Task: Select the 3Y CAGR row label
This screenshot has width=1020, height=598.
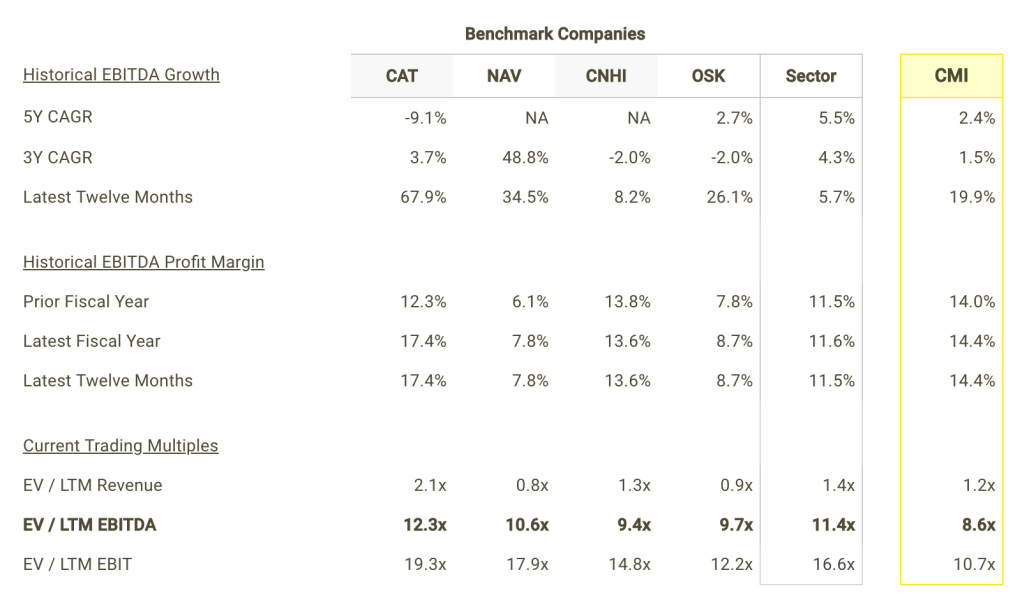Action: tap(58, 157)
